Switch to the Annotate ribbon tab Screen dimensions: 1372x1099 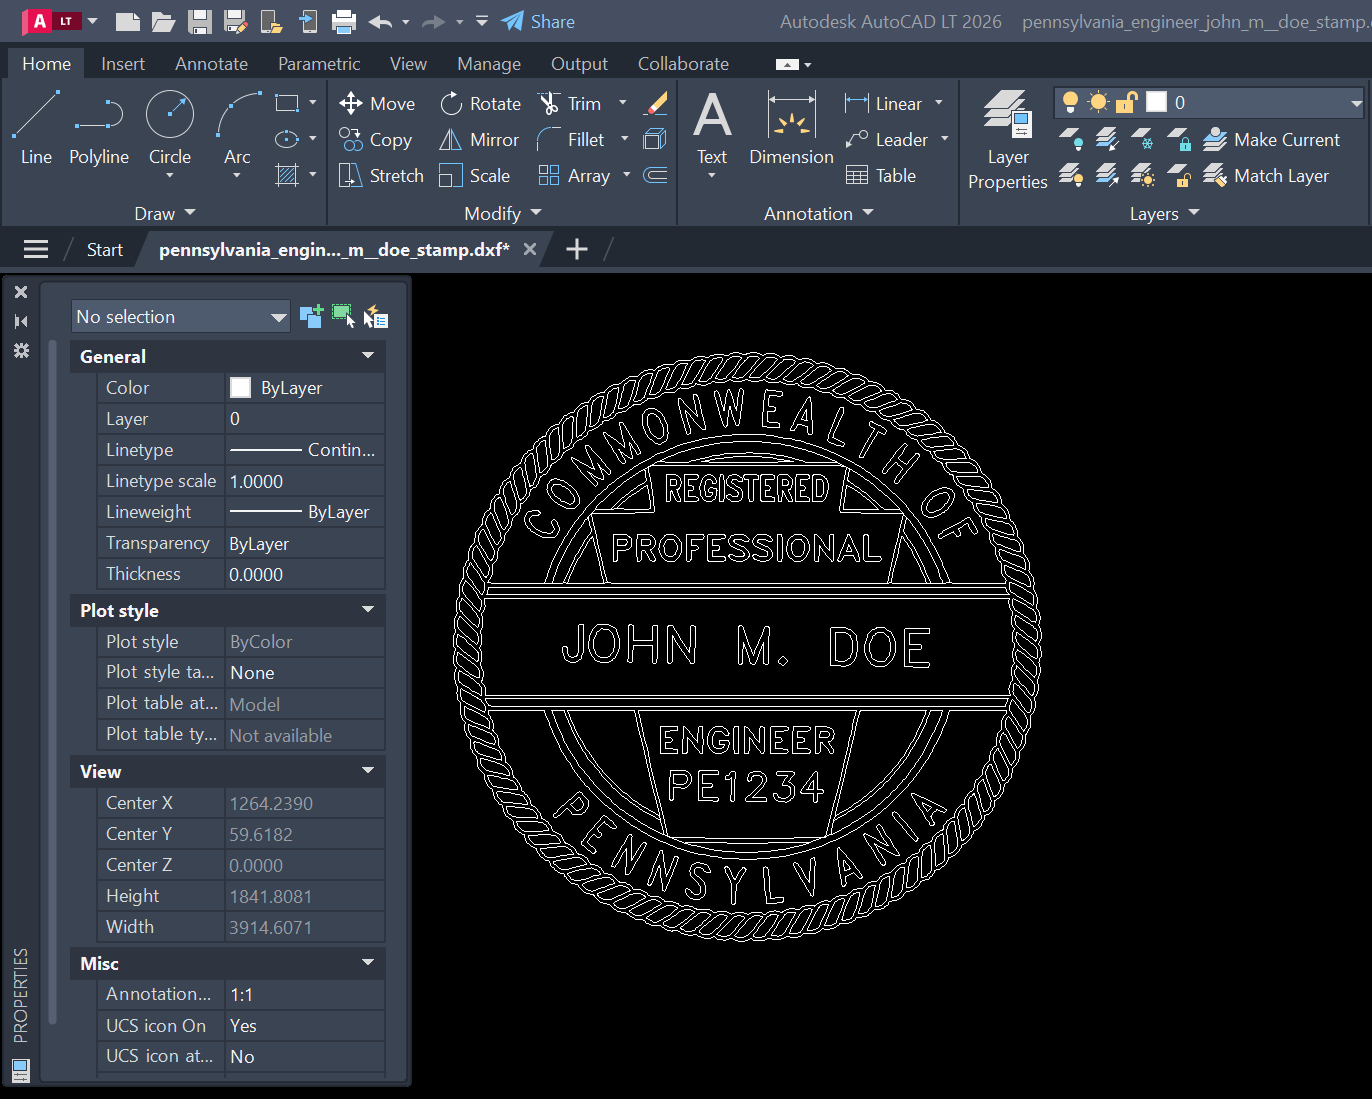[x=210, y=63]
